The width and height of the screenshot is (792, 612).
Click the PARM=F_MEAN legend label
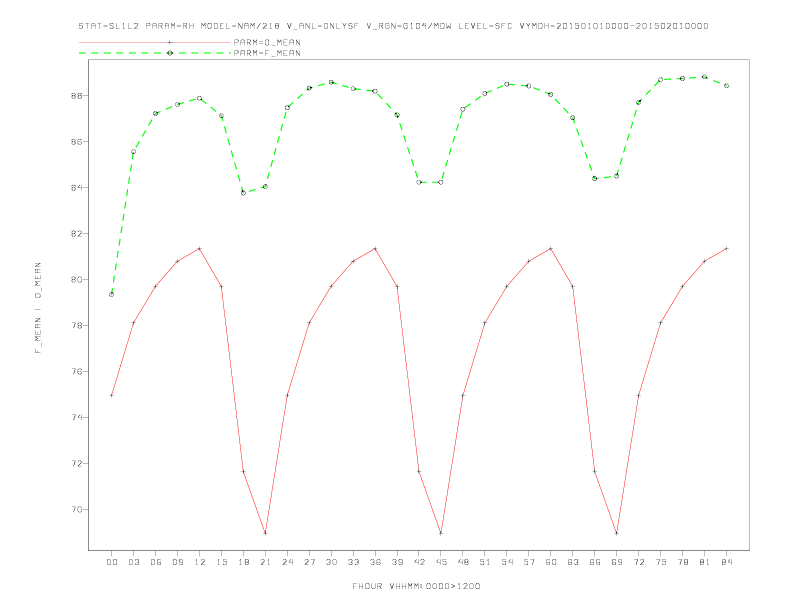pyautogui.click(x=267, y=53)
